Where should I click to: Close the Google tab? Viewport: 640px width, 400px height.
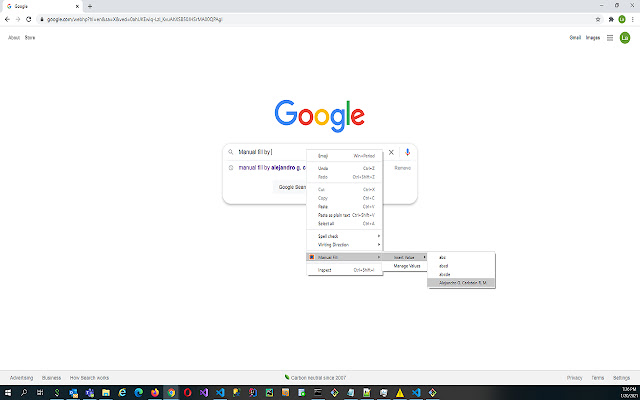(x=77, y=6)
